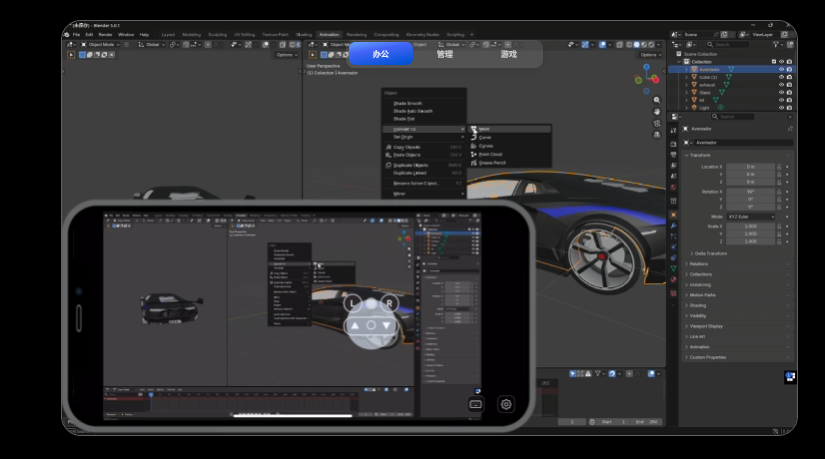This screenshot has height=459, width=825.
Task: Convert to Curve in the submenu
Action: 509,137
